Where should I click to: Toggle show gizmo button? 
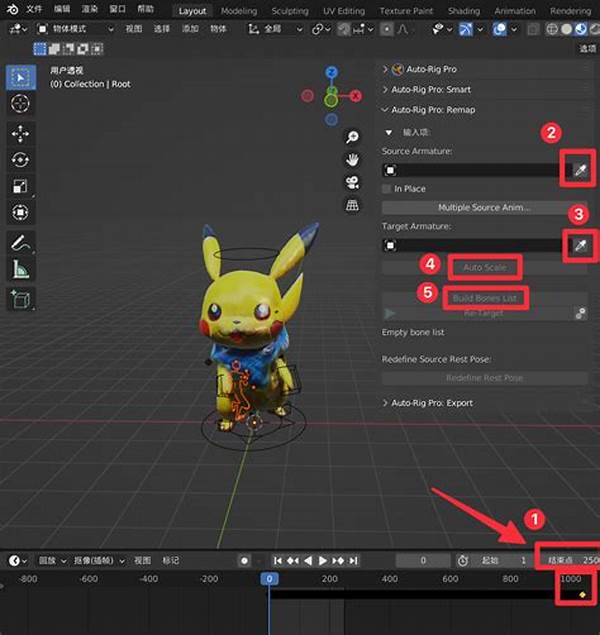(x=466, y=29)
